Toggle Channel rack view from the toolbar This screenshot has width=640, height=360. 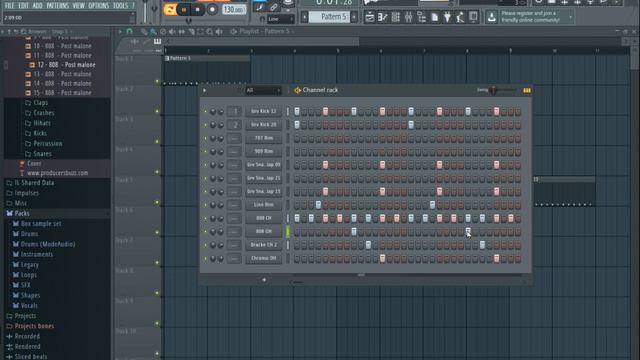[x=396, y=17]
